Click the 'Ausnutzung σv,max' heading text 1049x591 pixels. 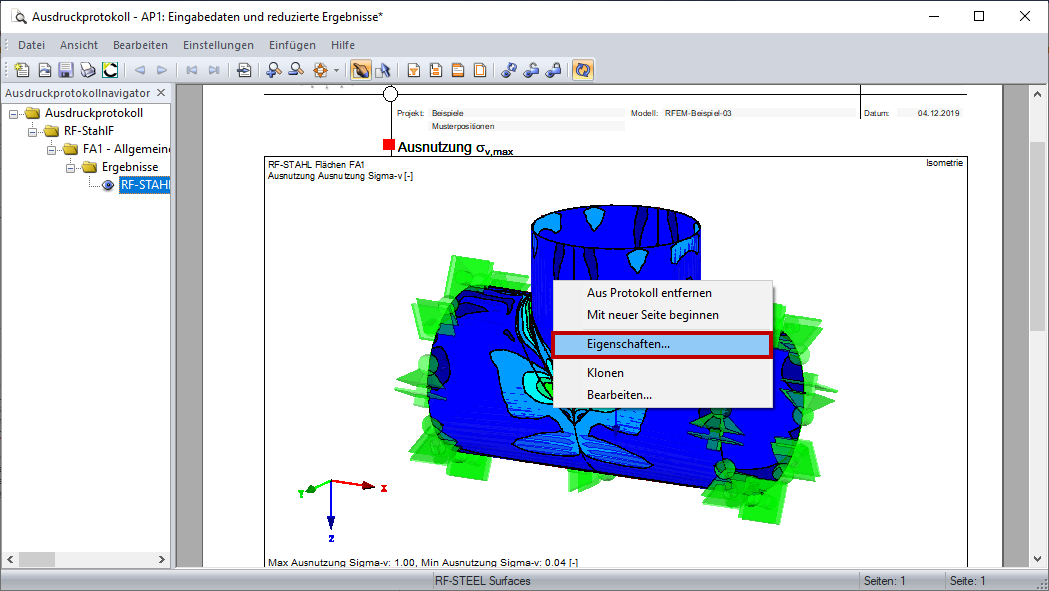pos(455,148)
